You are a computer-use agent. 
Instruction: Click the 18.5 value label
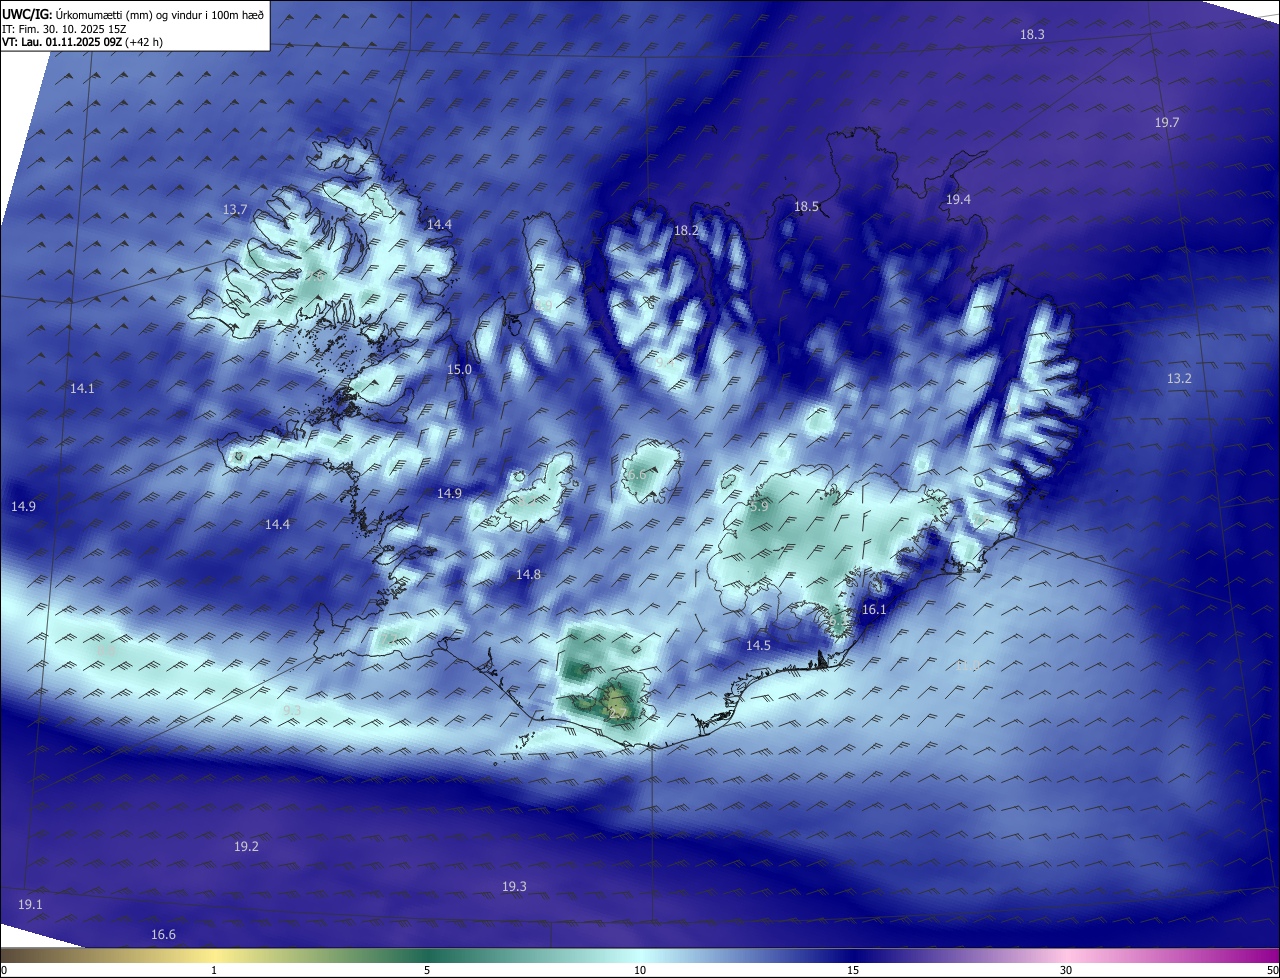(806, 207)
